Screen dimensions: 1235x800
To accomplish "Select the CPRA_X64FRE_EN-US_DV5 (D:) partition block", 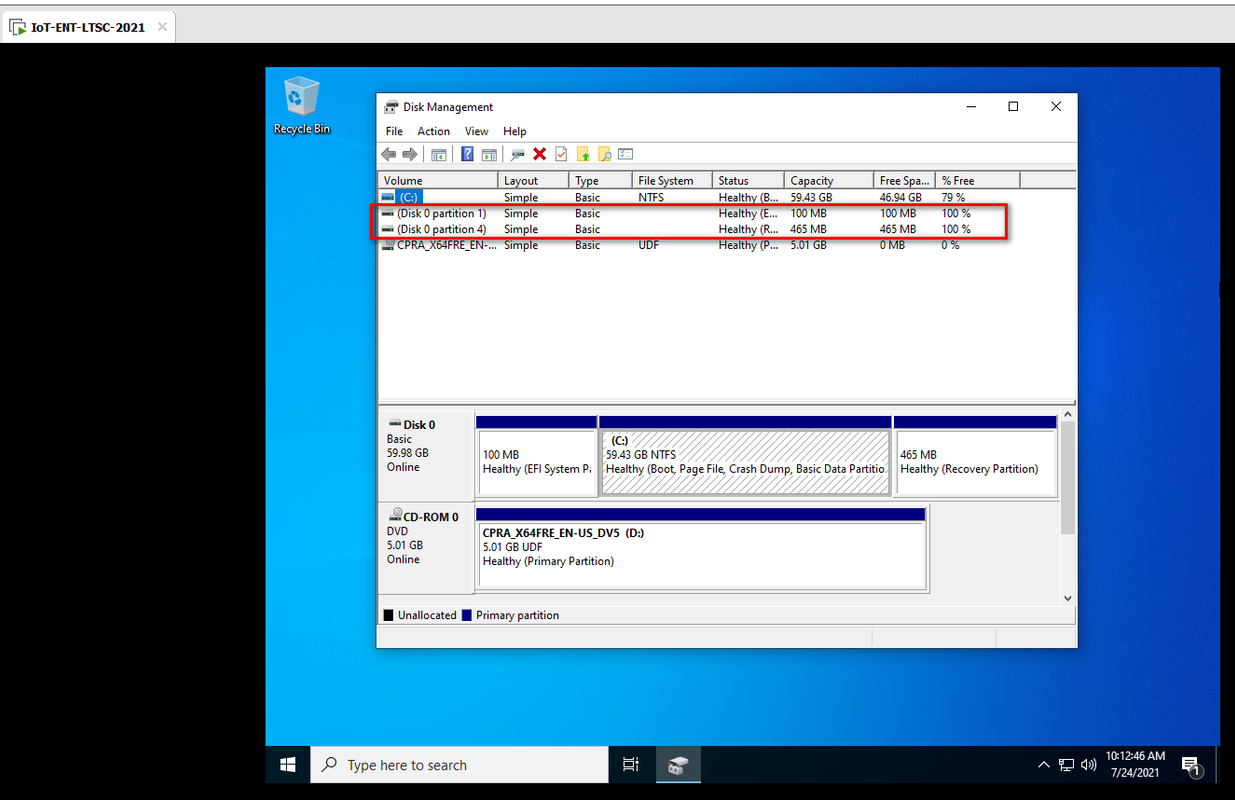I will click(701, 548).
